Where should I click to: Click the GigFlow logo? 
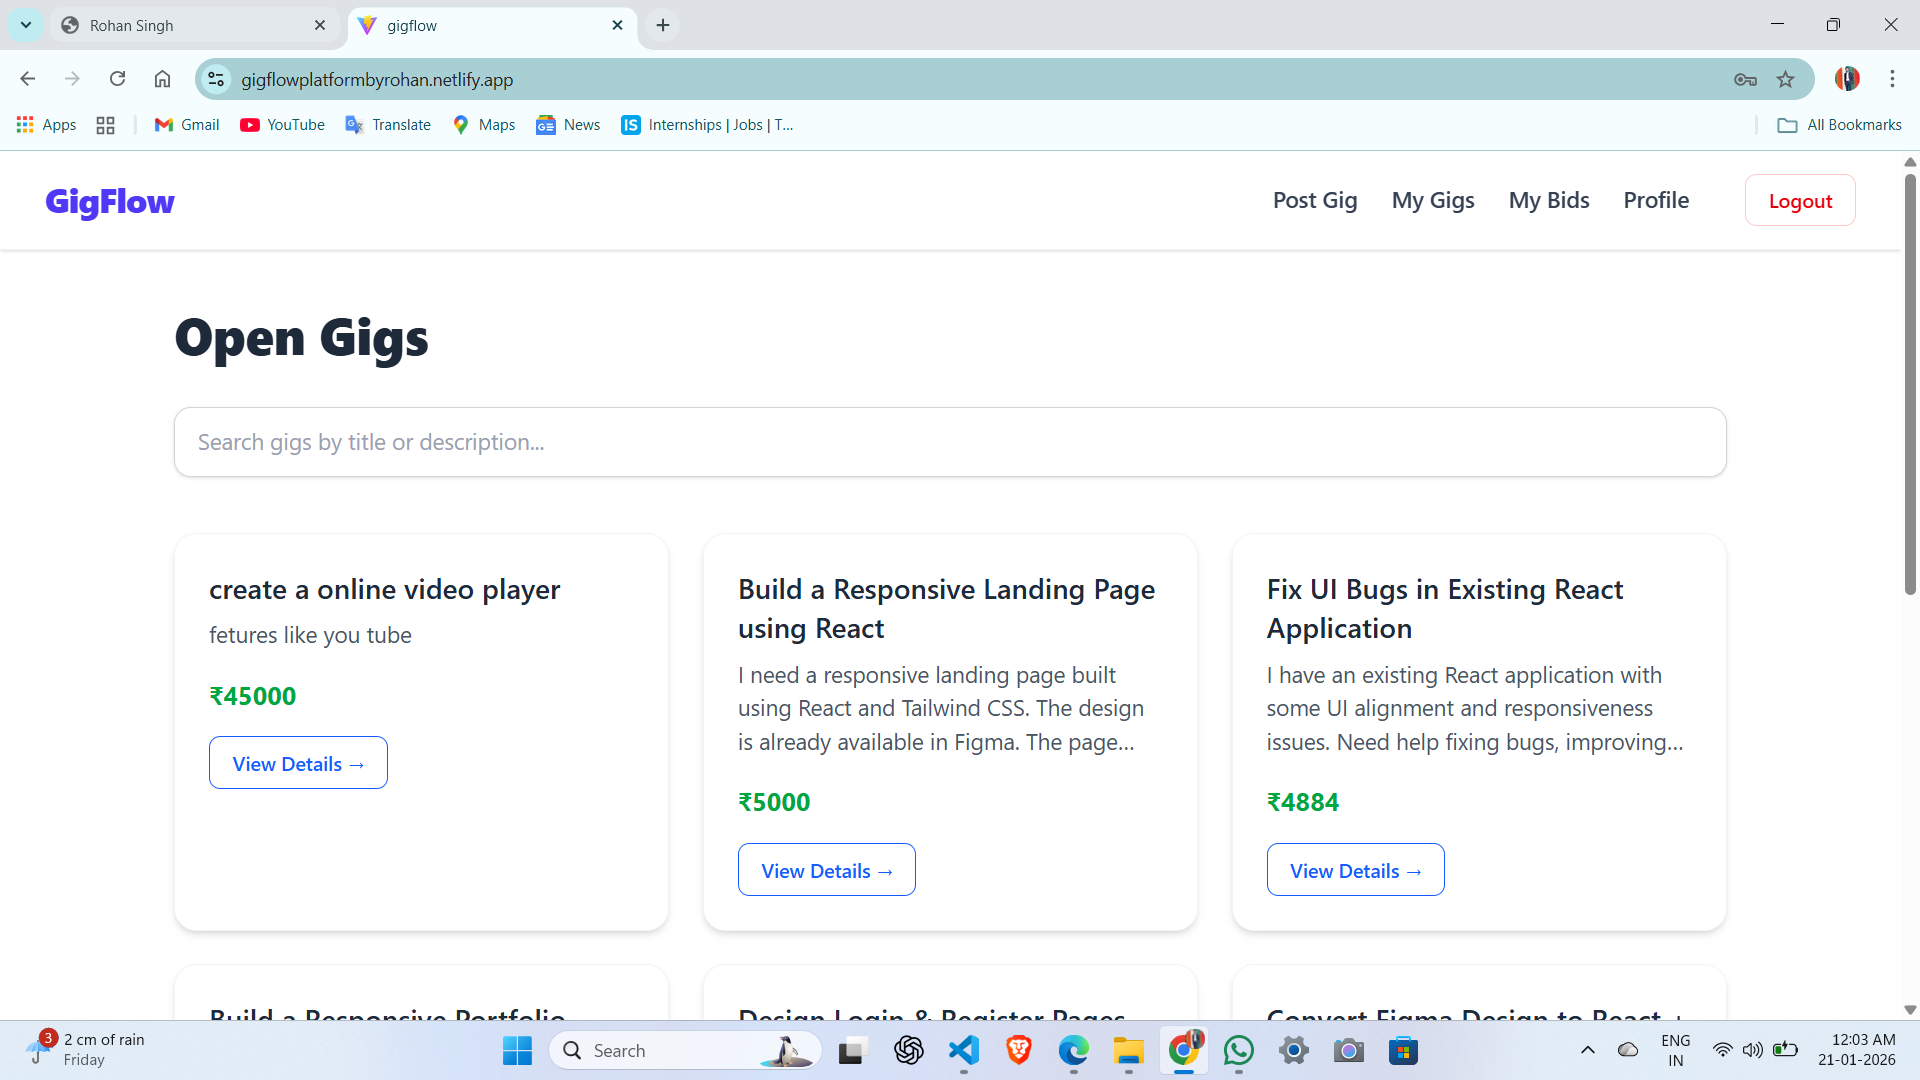click(x=110, y=201)
